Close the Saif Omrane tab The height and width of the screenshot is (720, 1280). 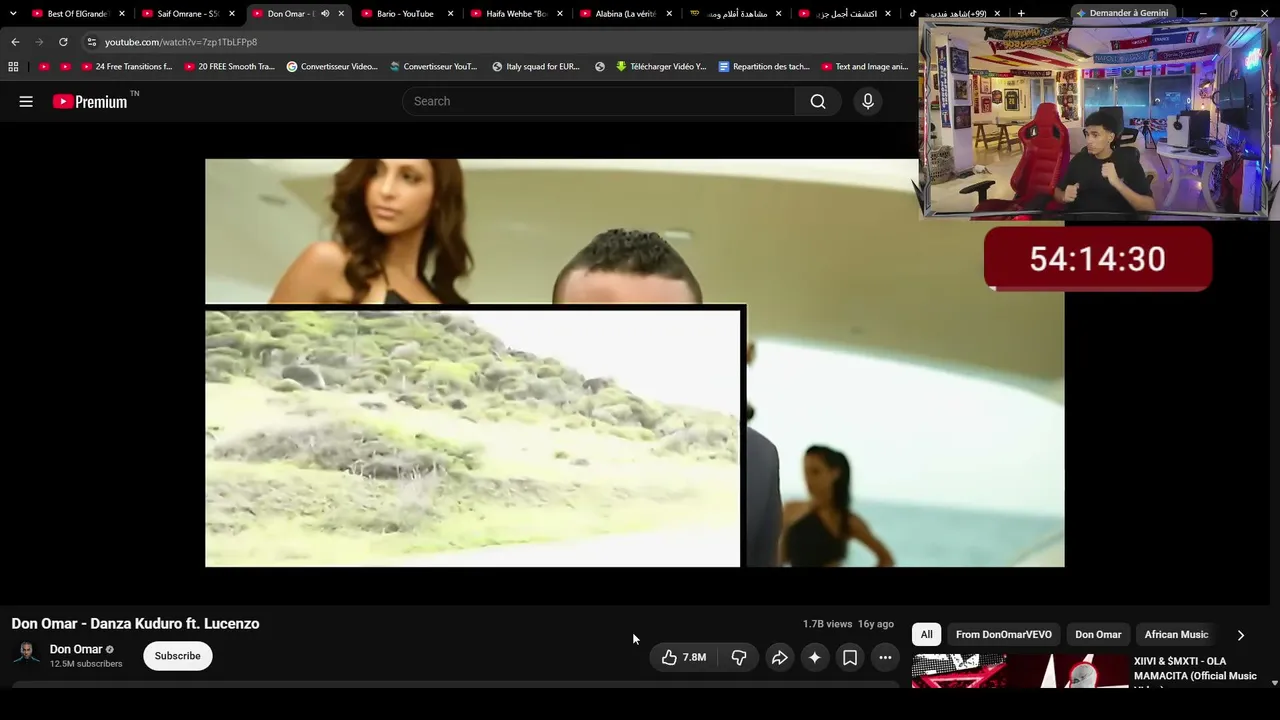[x=231, y=14]
